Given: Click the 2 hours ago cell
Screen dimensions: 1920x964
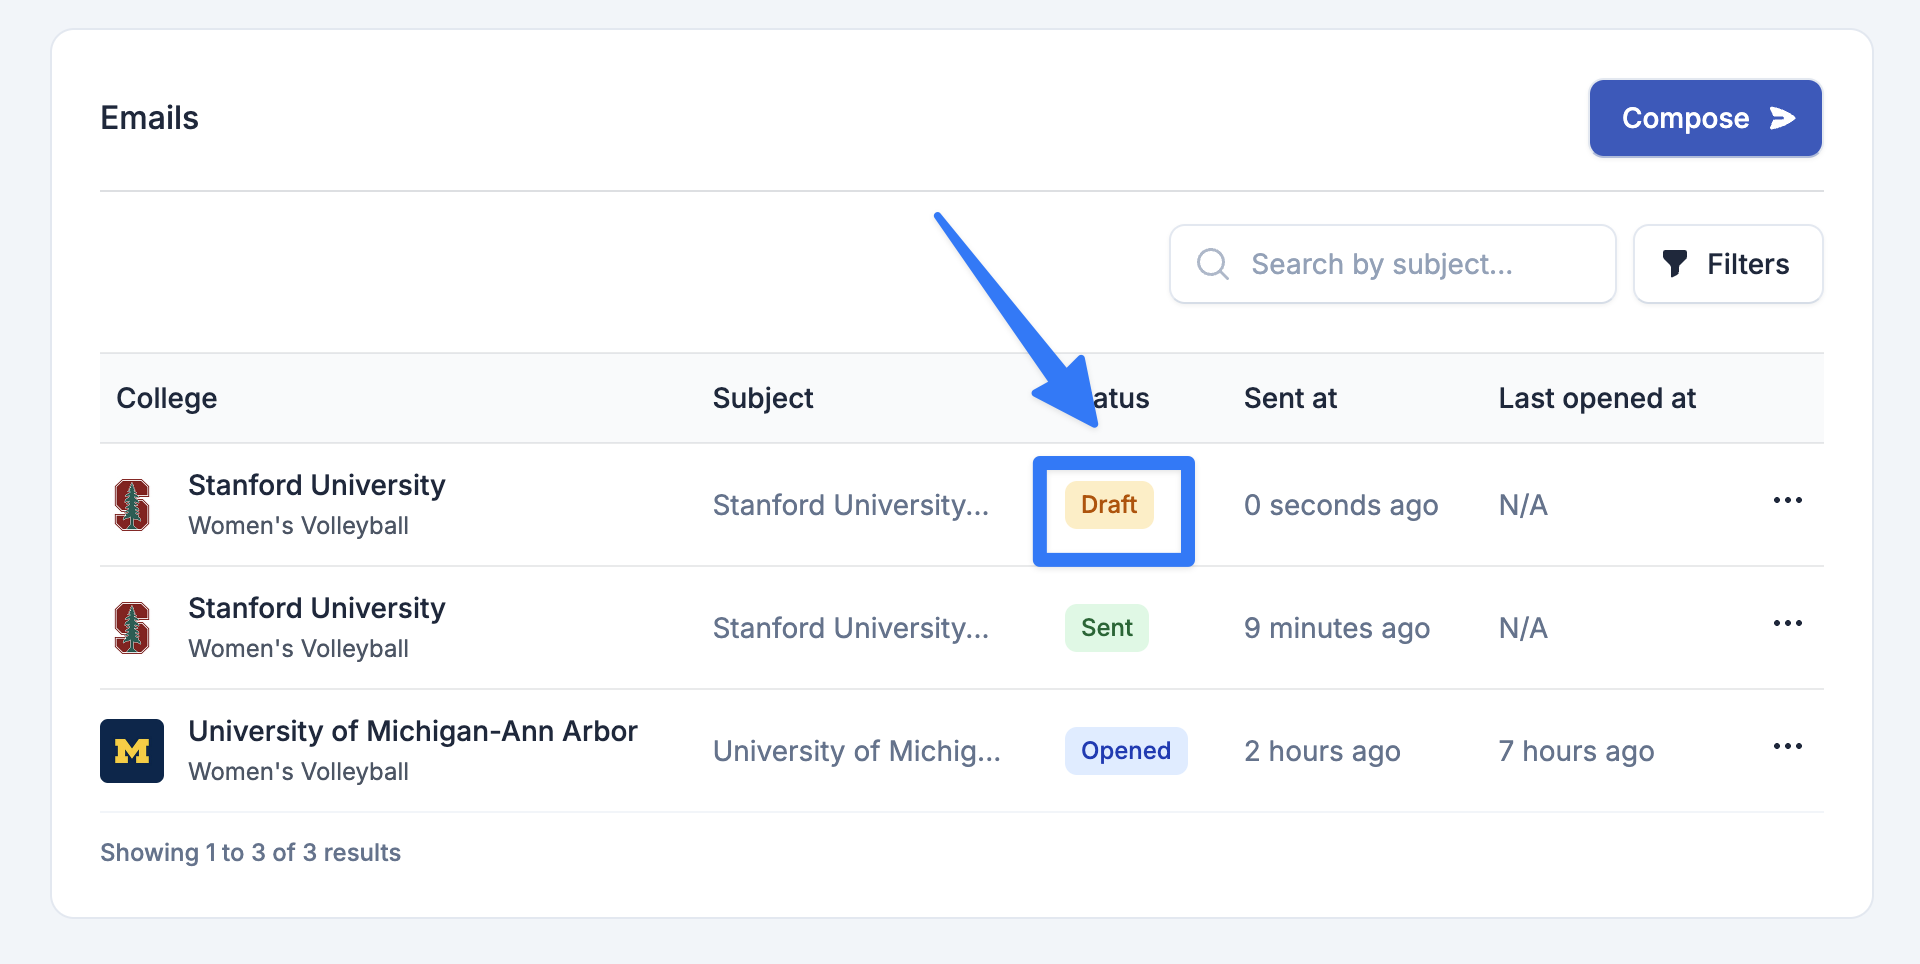Looking at the screenshot, I should tap(1322, 751).
